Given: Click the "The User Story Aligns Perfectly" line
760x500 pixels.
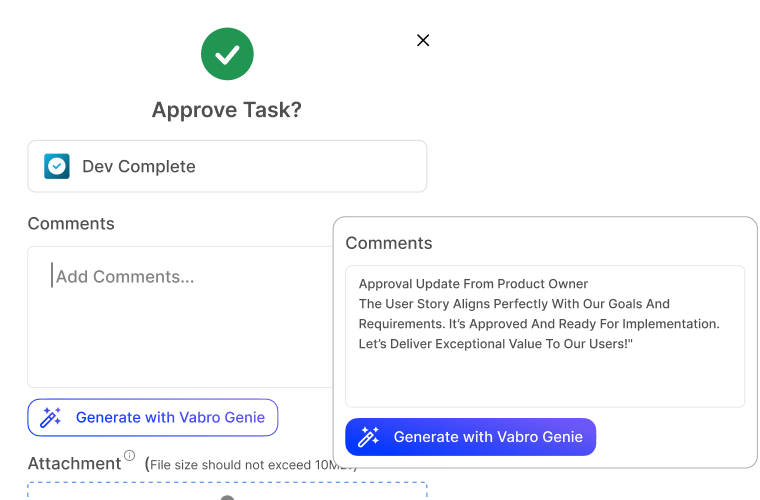Looking at the screenshot, I should point(514,304).
